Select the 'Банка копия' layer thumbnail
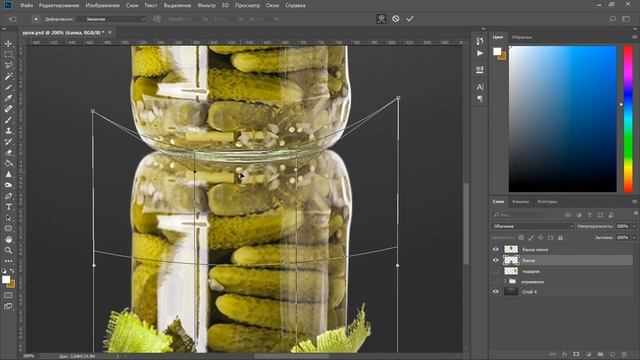 coord(511,249)
